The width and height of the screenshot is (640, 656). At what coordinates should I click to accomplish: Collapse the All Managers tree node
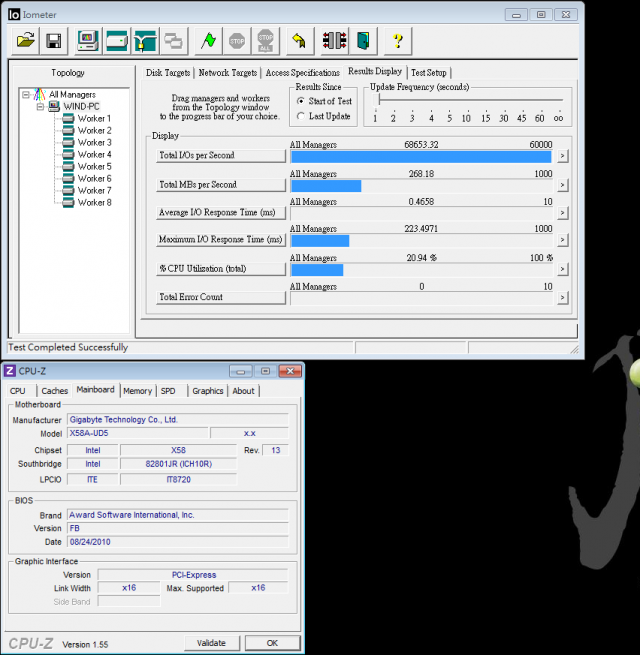pos(26,95)
